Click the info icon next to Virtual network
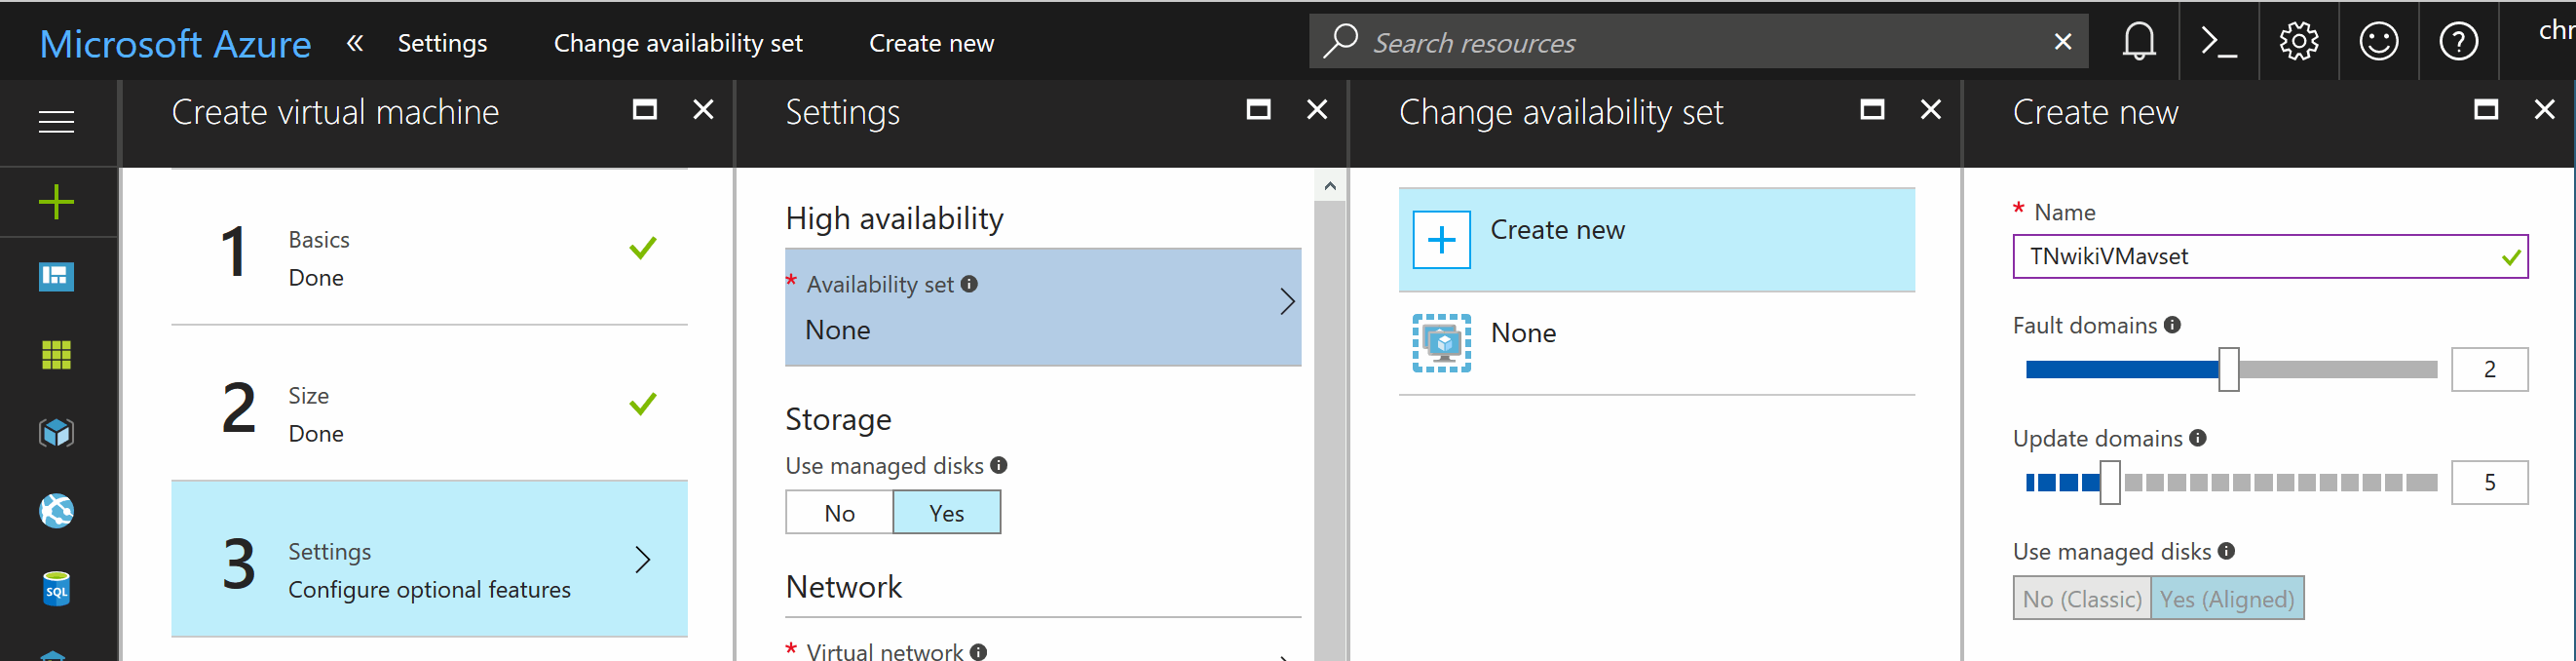Viewport: 2576px width, 661px height. [x=979, y=652]
